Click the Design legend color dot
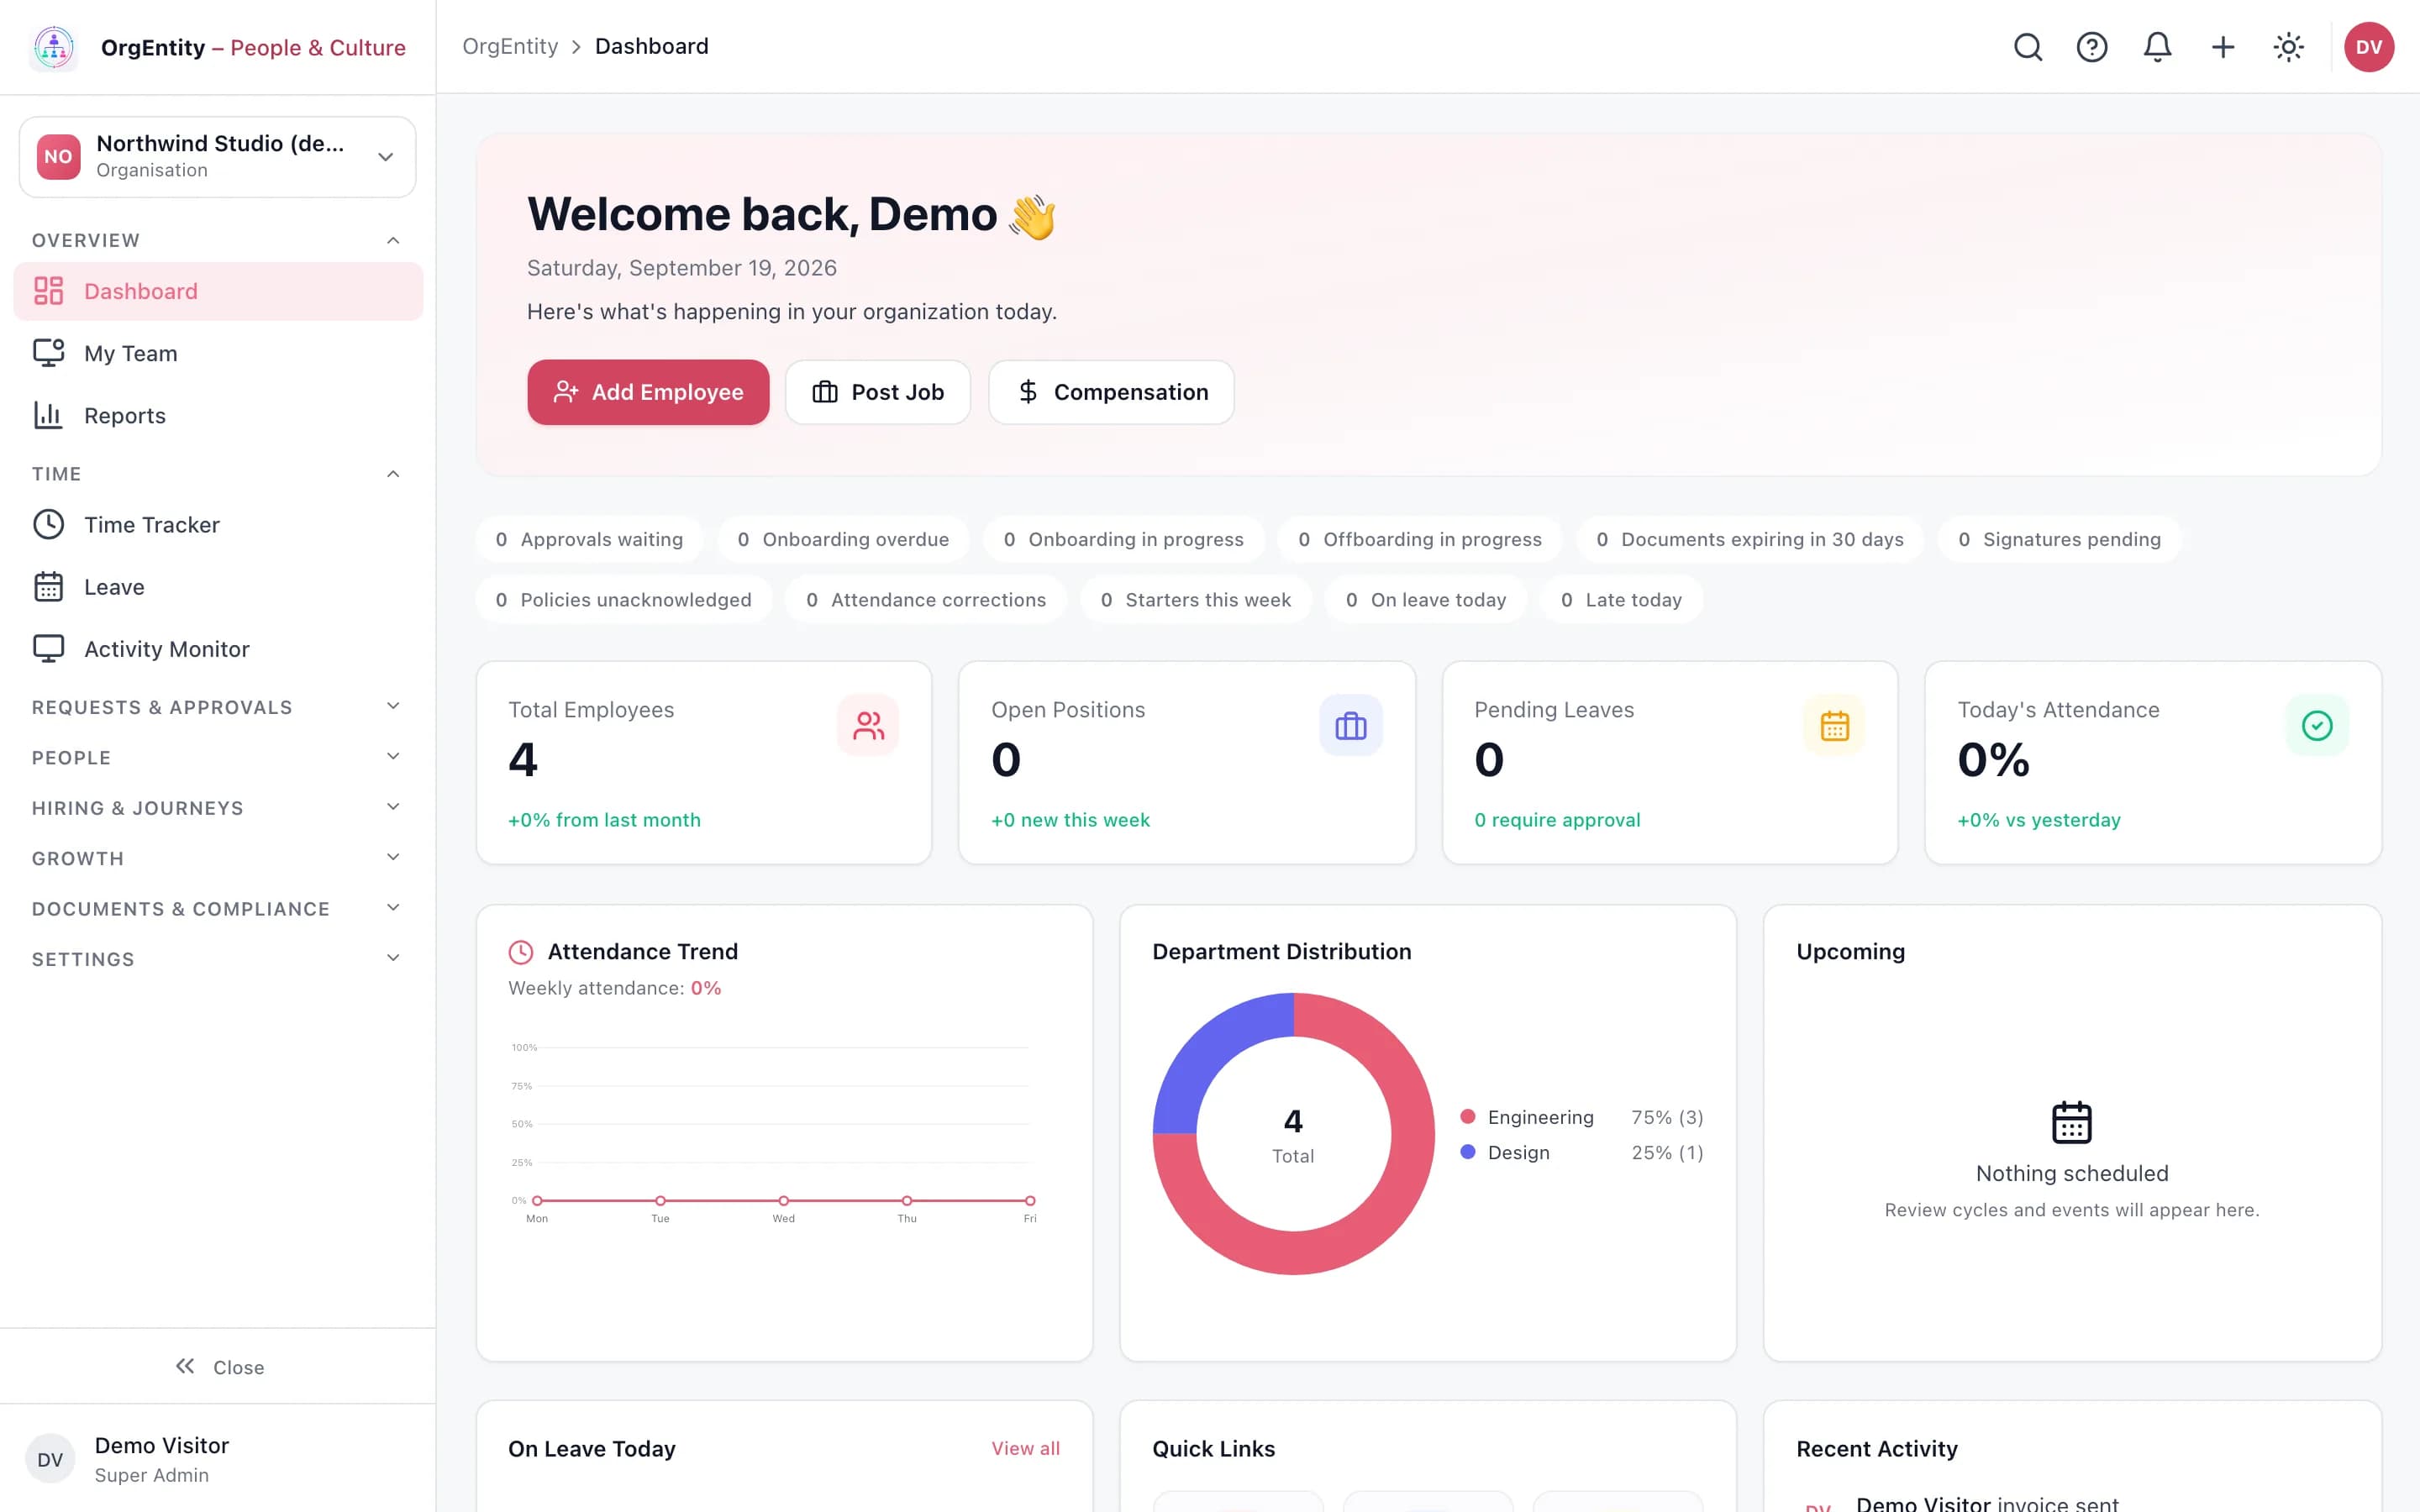 1468,1152
